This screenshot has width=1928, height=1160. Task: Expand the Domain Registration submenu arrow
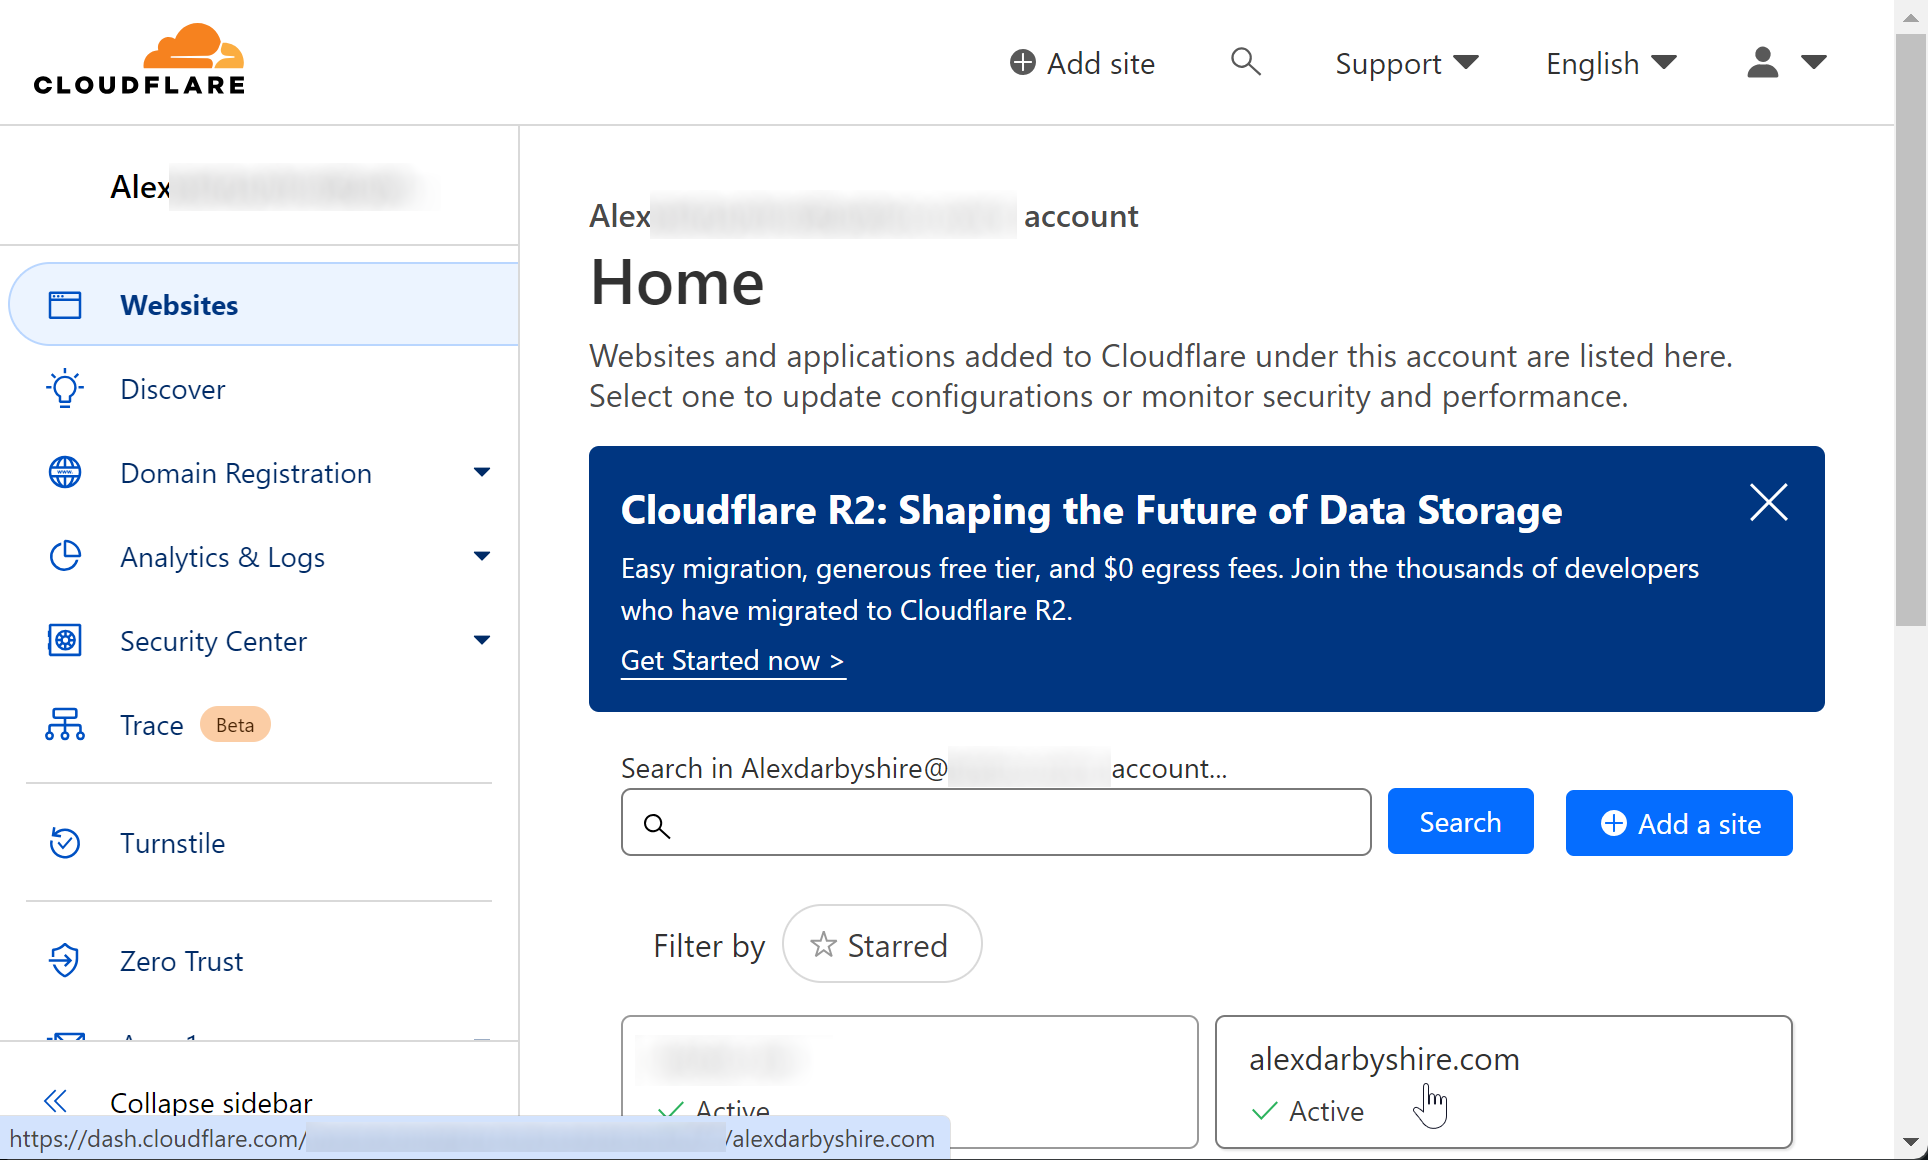[482, 472]
